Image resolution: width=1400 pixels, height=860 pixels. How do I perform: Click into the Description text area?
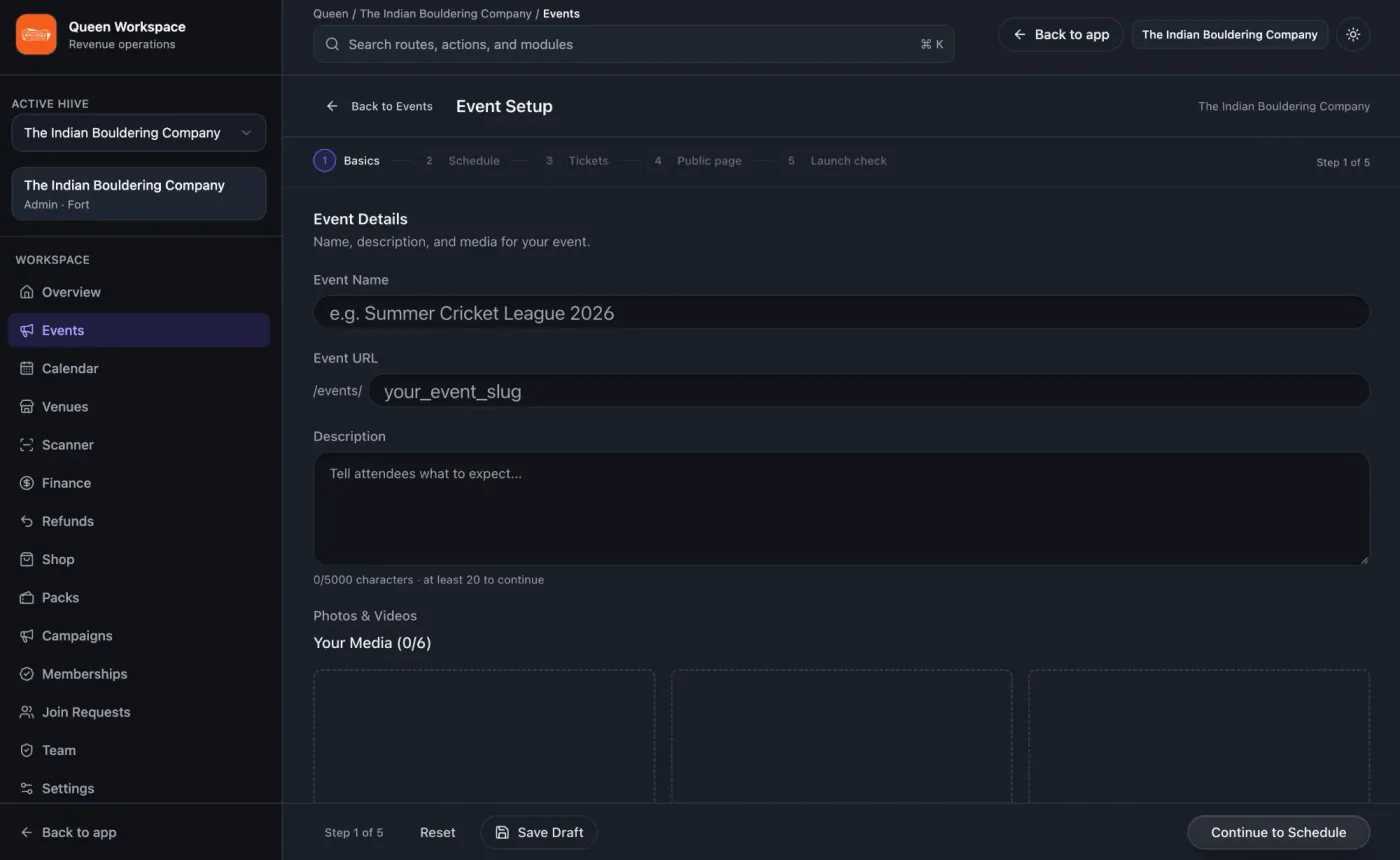pyautogui.click(x=841, y=509)
